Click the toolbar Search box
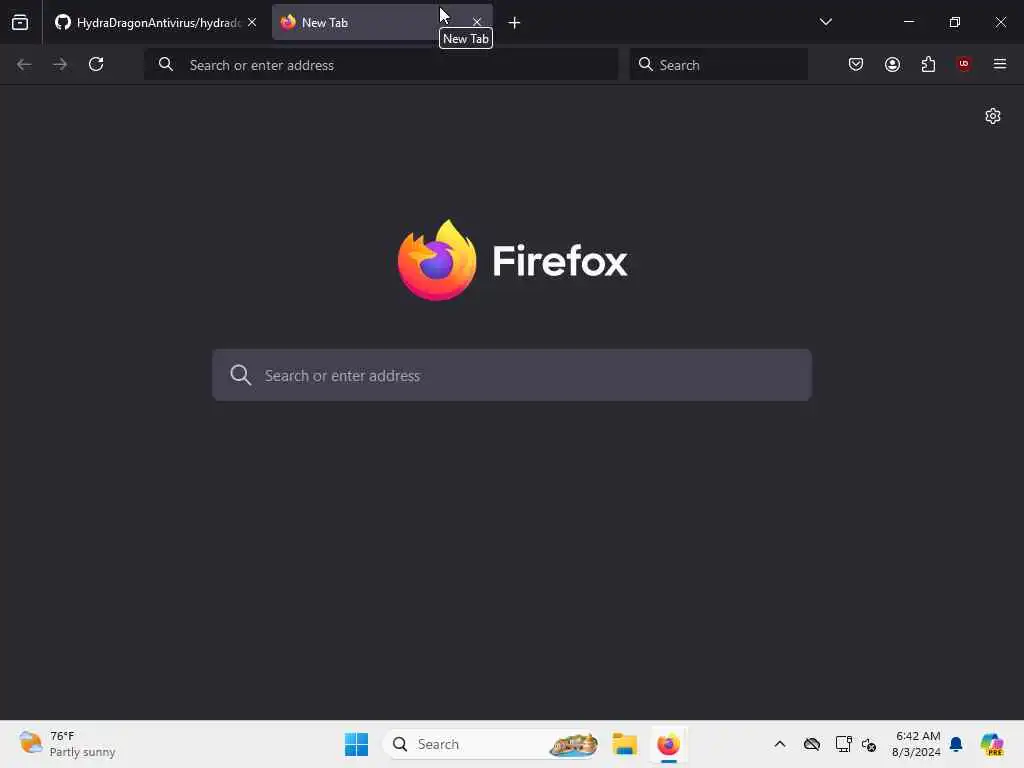The width and height of the screenshot is (1024, 768). tap(718, 65)
